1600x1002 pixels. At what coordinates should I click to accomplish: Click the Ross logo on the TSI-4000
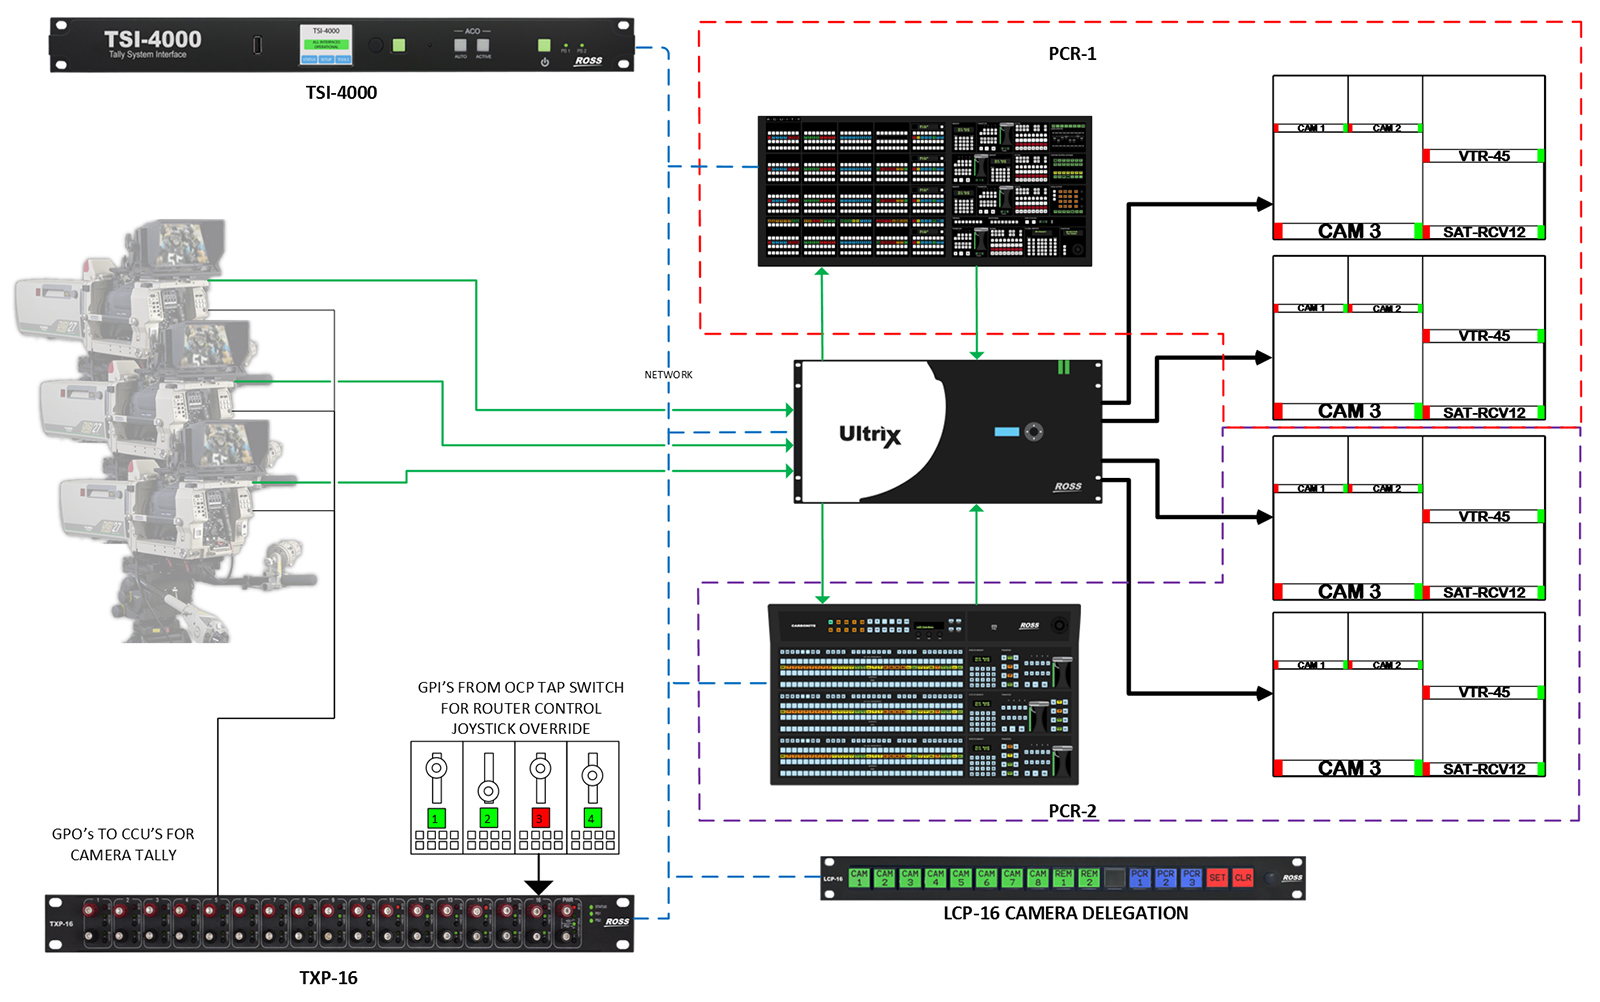588,61
